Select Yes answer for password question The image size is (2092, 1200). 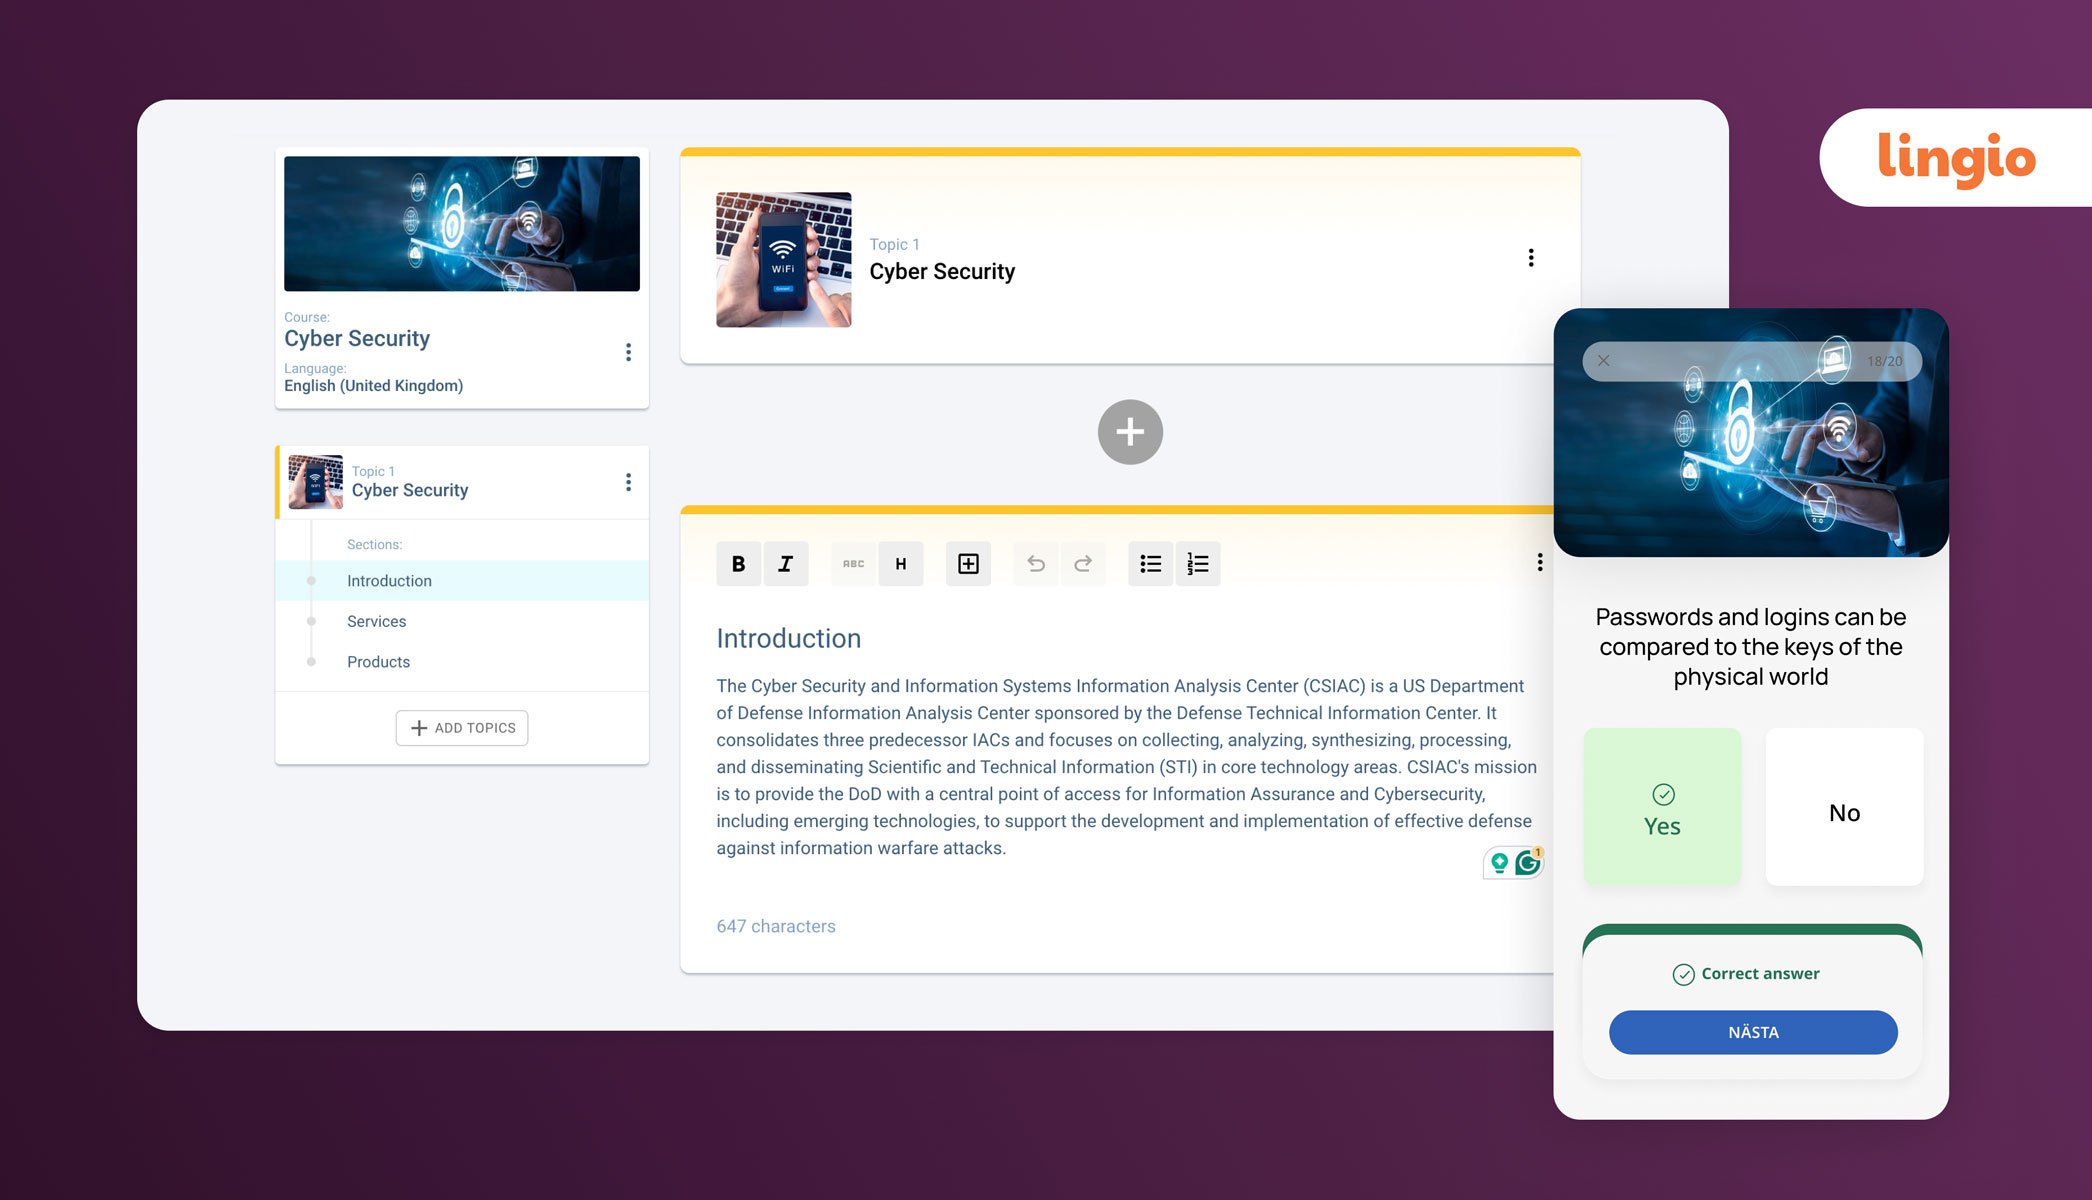1662,812
